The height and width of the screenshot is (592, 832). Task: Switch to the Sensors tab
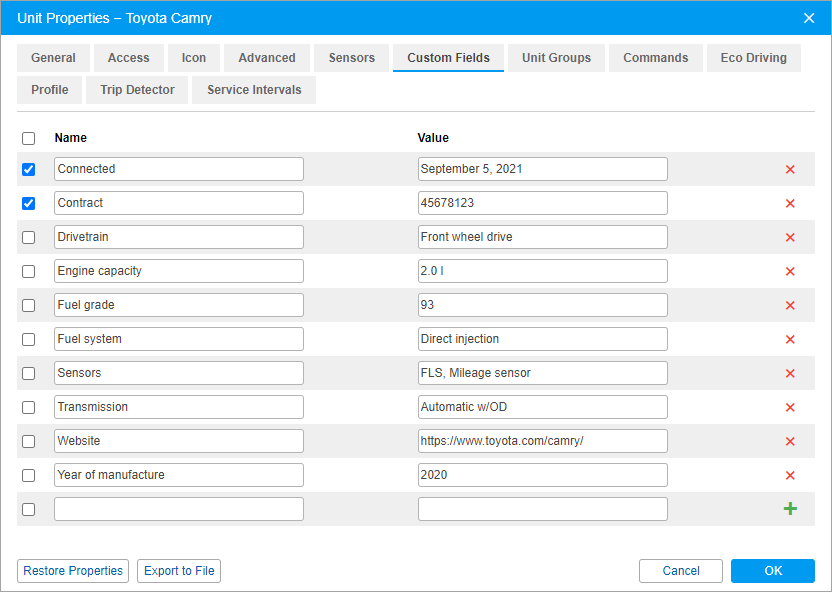click(352, 58)
